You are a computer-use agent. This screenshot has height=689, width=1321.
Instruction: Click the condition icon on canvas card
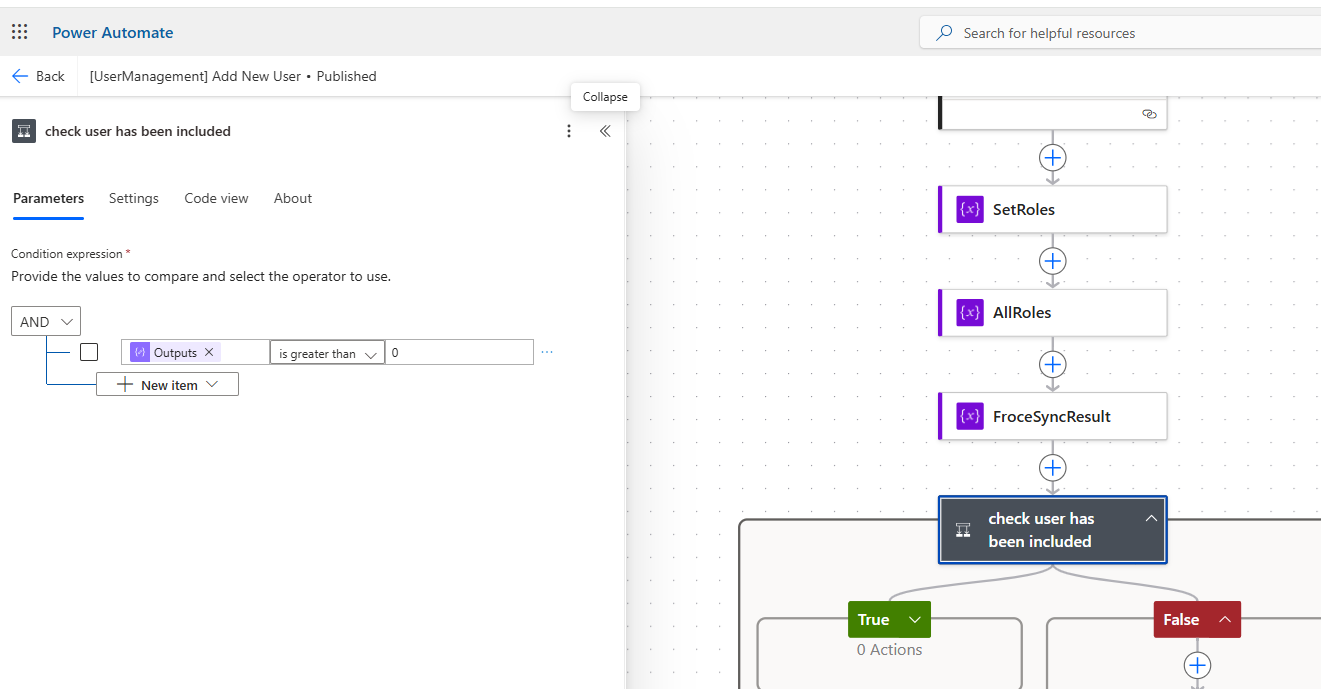963,530
